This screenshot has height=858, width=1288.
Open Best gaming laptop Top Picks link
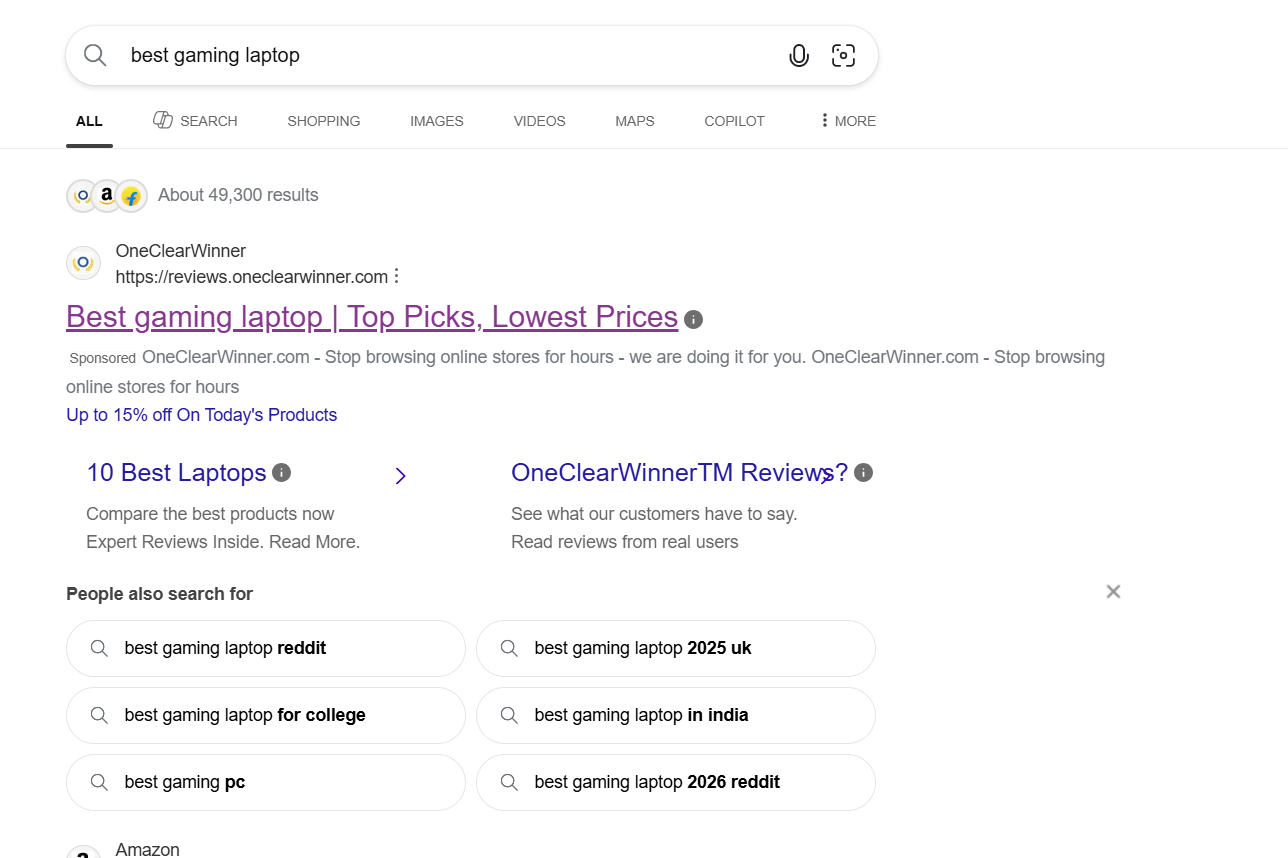point(372,317)
